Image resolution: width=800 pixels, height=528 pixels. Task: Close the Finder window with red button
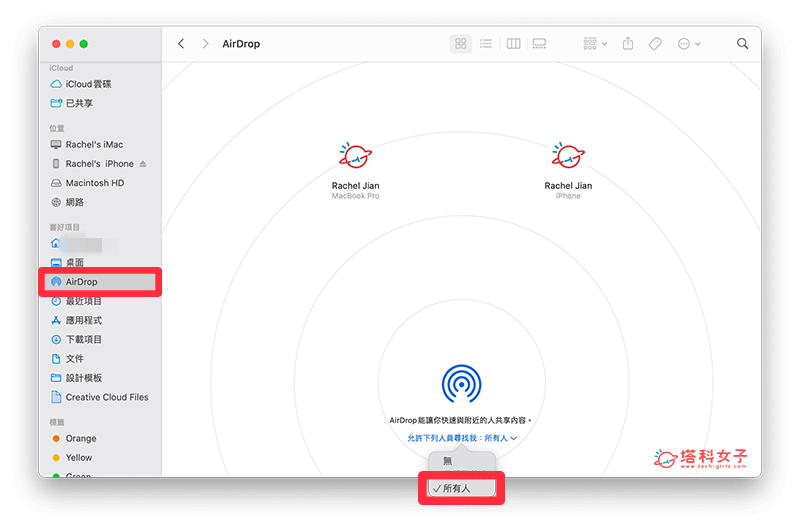click(56, 44)
